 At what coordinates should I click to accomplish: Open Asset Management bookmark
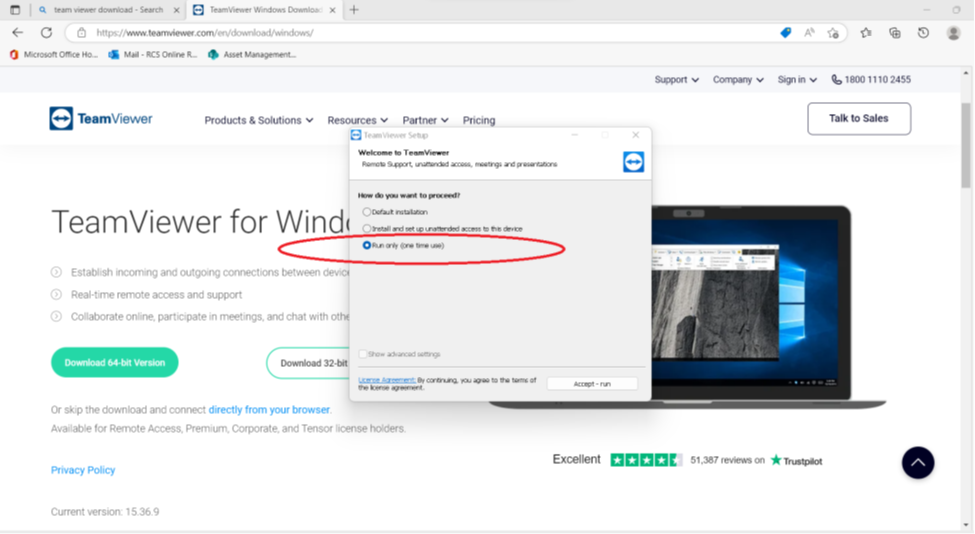tap(252, 55)
